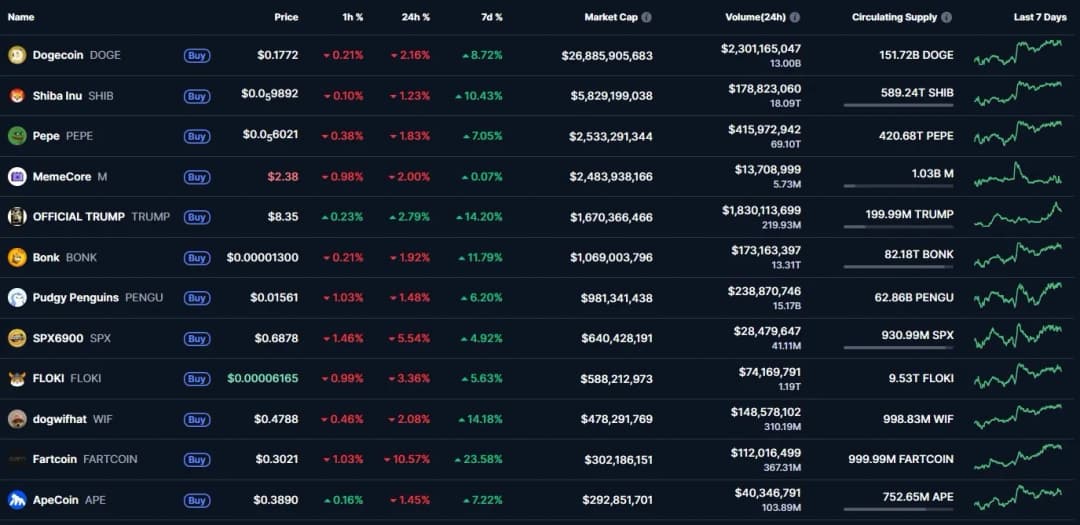
Task: Click Circulating Supply info icon
Action: (x=946, y=17)
